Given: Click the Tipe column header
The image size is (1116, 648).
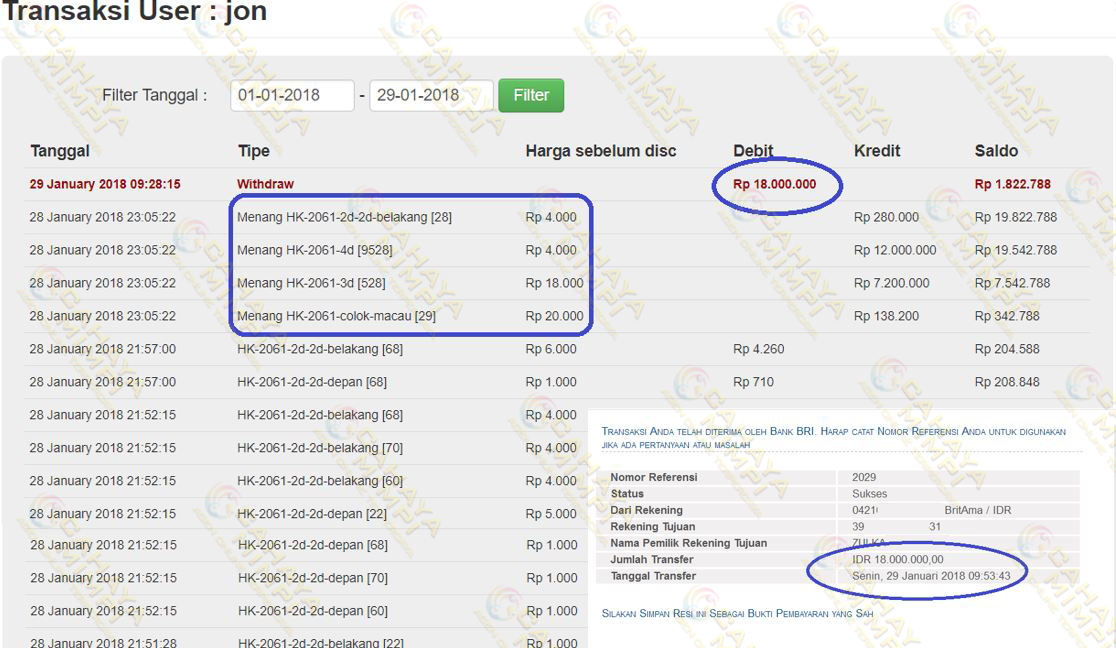Looking at the screenshot, I should click(x=253, y=151).
